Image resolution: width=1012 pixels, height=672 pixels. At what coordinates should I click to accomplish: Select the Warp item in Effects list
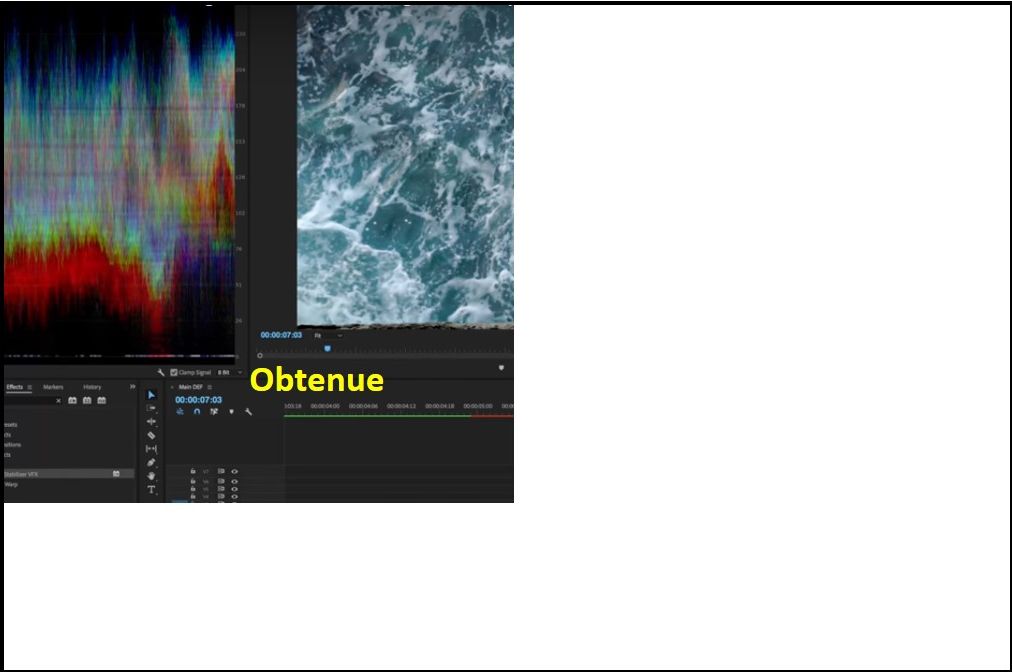point(11,484)
